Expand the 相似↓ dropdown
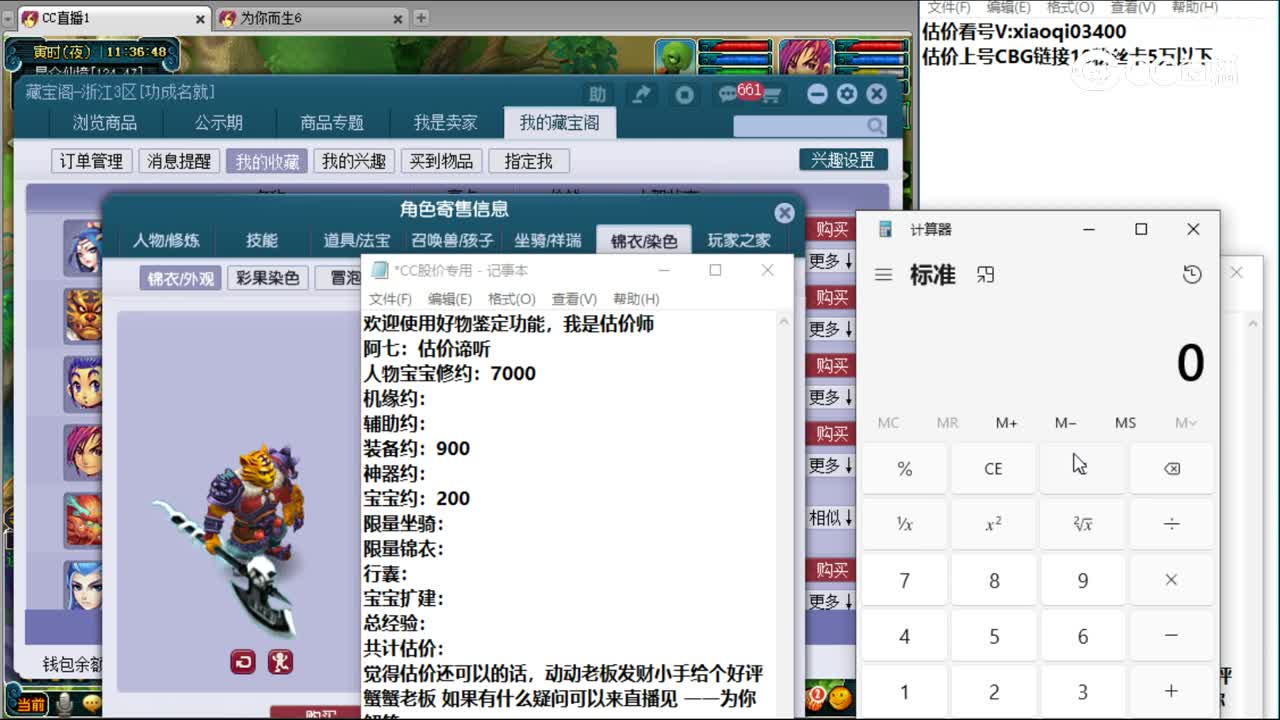The image size is (1280, 720). [x=831, y=518]
